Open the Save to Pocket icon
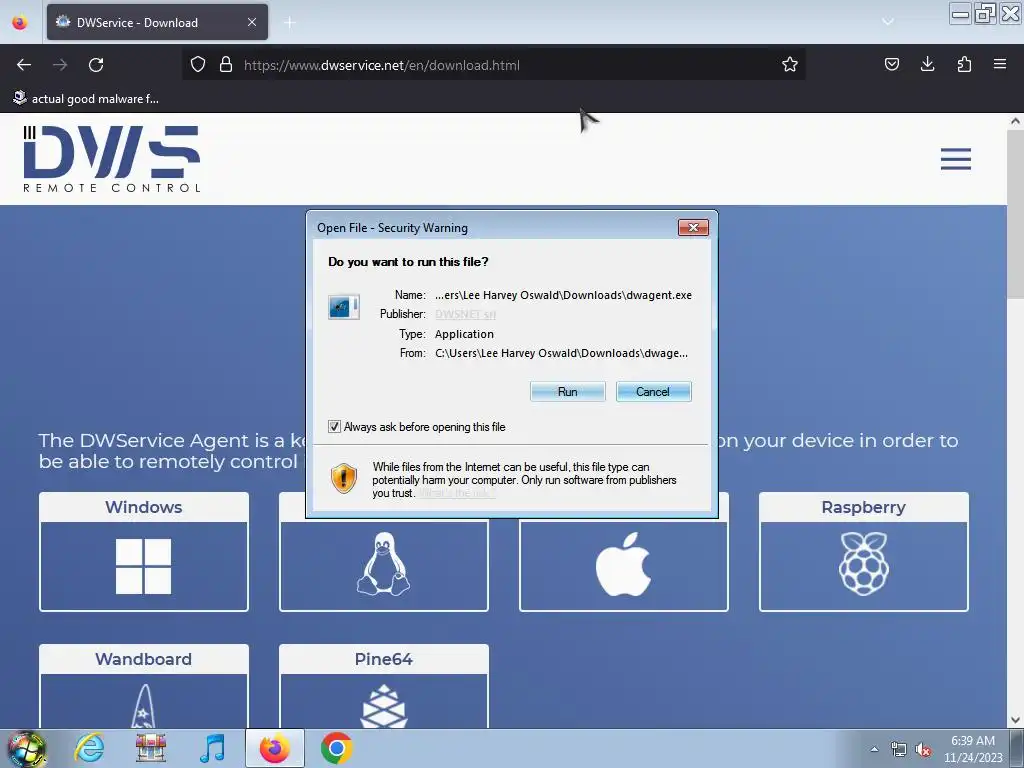Image resolution: width=1024 pixels, height=768 pixels. [x=891, y=64]
